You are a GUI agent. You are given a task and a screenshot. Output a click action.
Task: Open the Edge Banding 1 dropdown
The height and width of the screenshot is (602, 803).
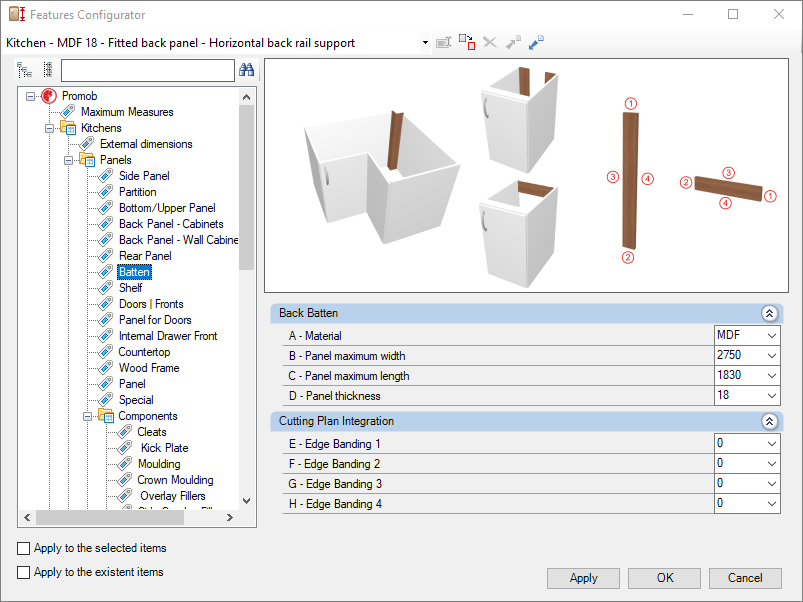(x=772, y=444)
